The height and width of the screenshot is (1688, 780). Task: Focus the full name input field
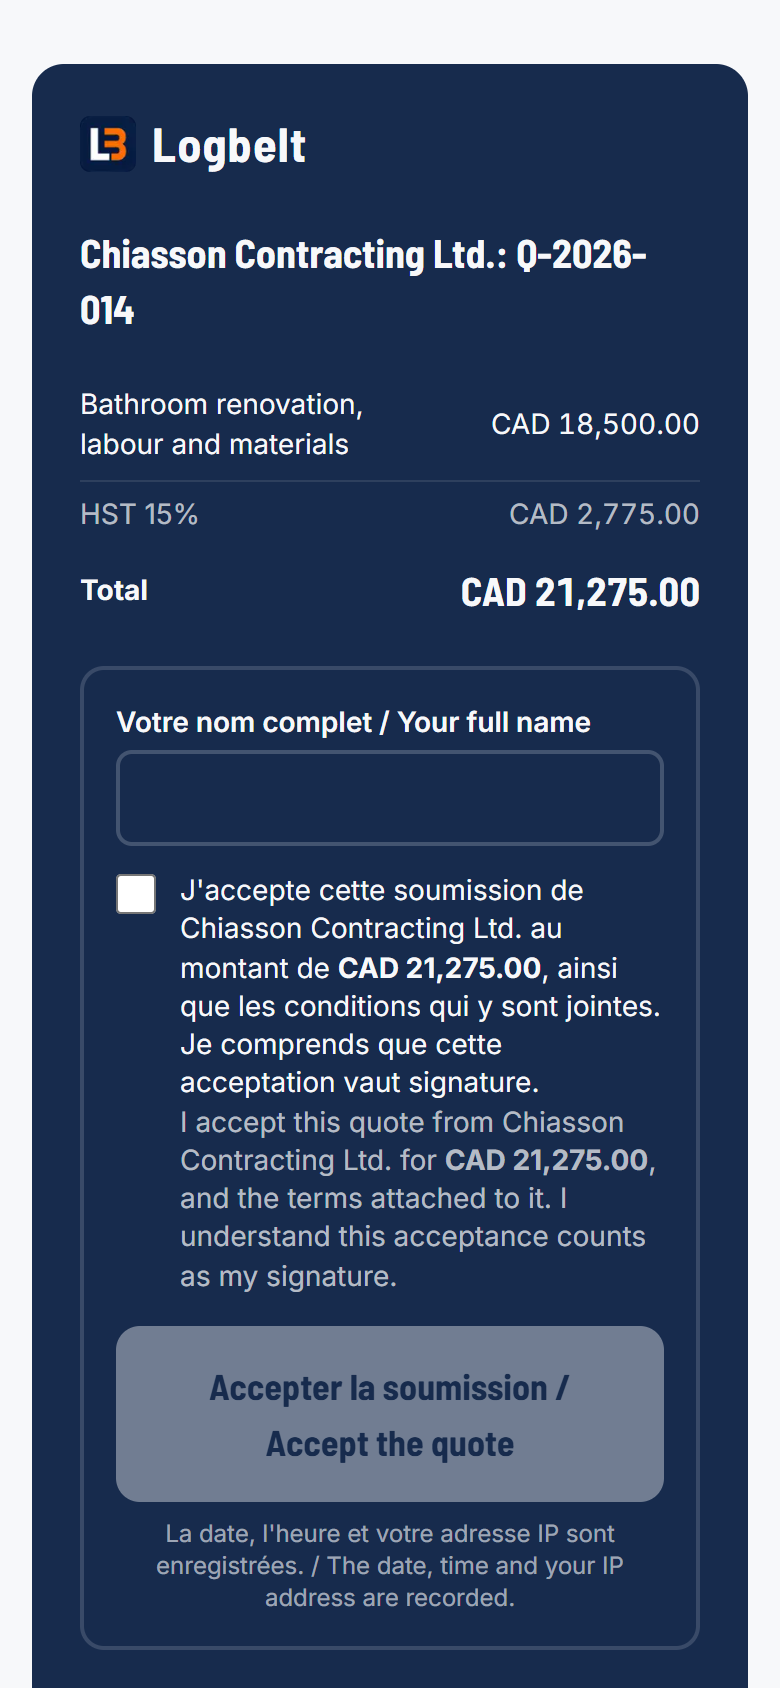(390, 798)
